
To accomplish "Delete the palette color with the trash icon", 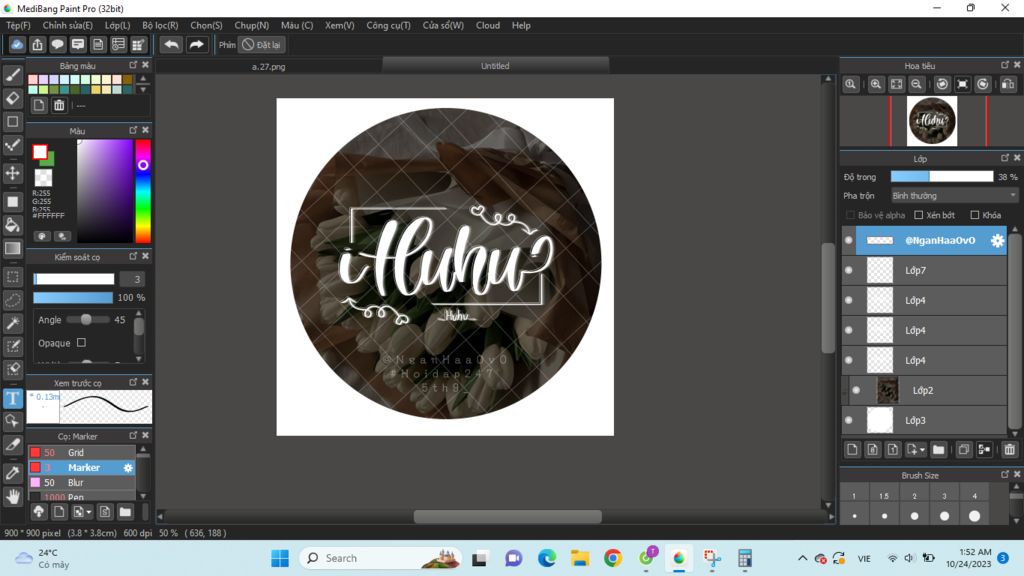I will 59,105.
